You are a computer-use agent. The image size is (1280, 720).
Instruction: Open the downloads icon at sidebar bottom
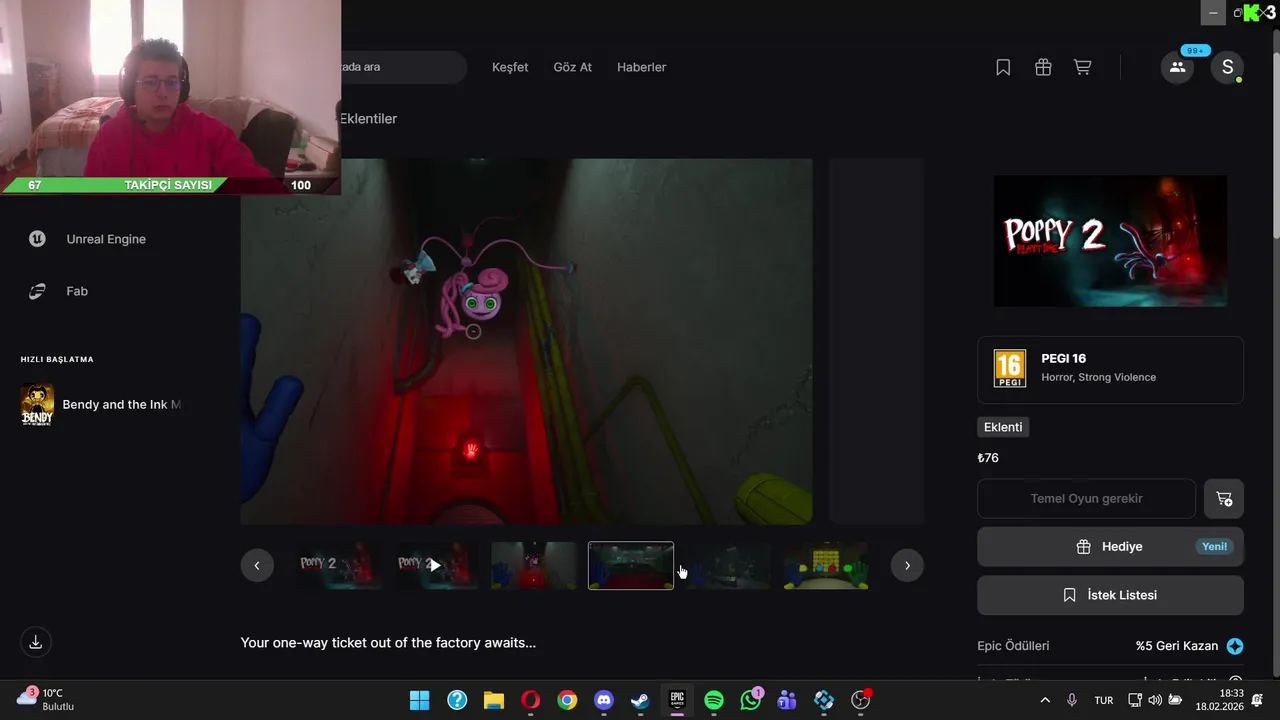tap(35, 642)
